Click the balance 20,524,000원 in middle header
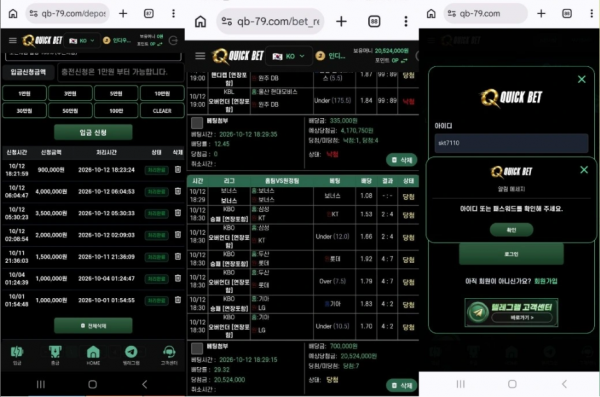 (x=391, y=51)
